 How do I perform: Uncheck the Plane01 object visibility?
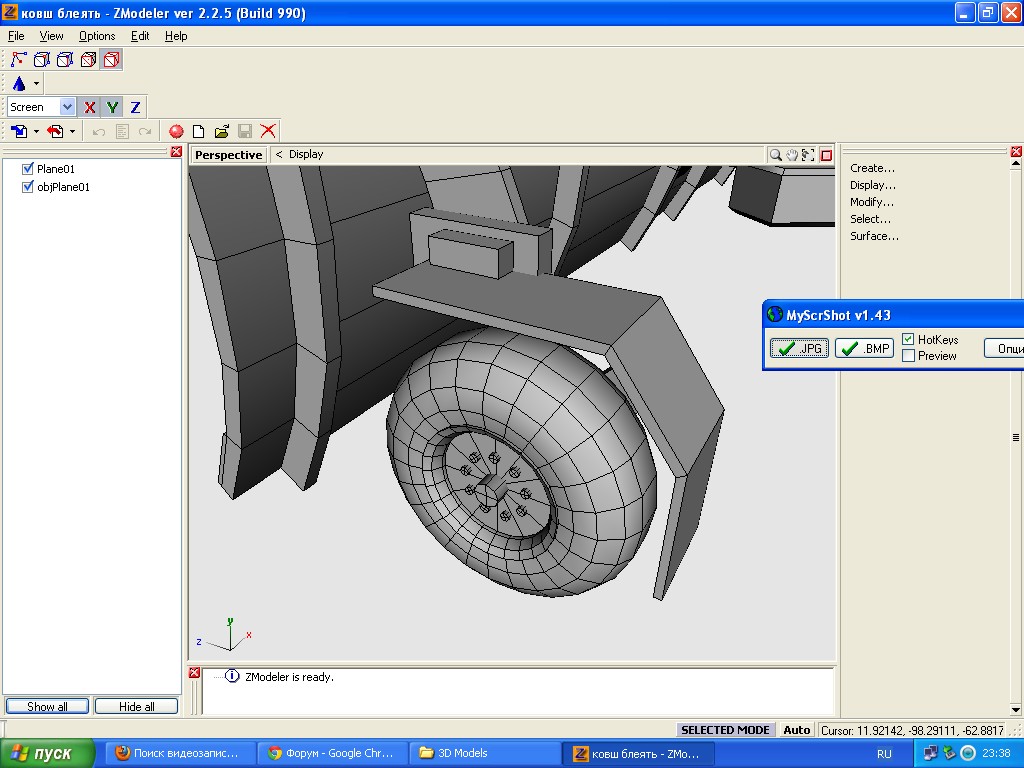[28, 169]
